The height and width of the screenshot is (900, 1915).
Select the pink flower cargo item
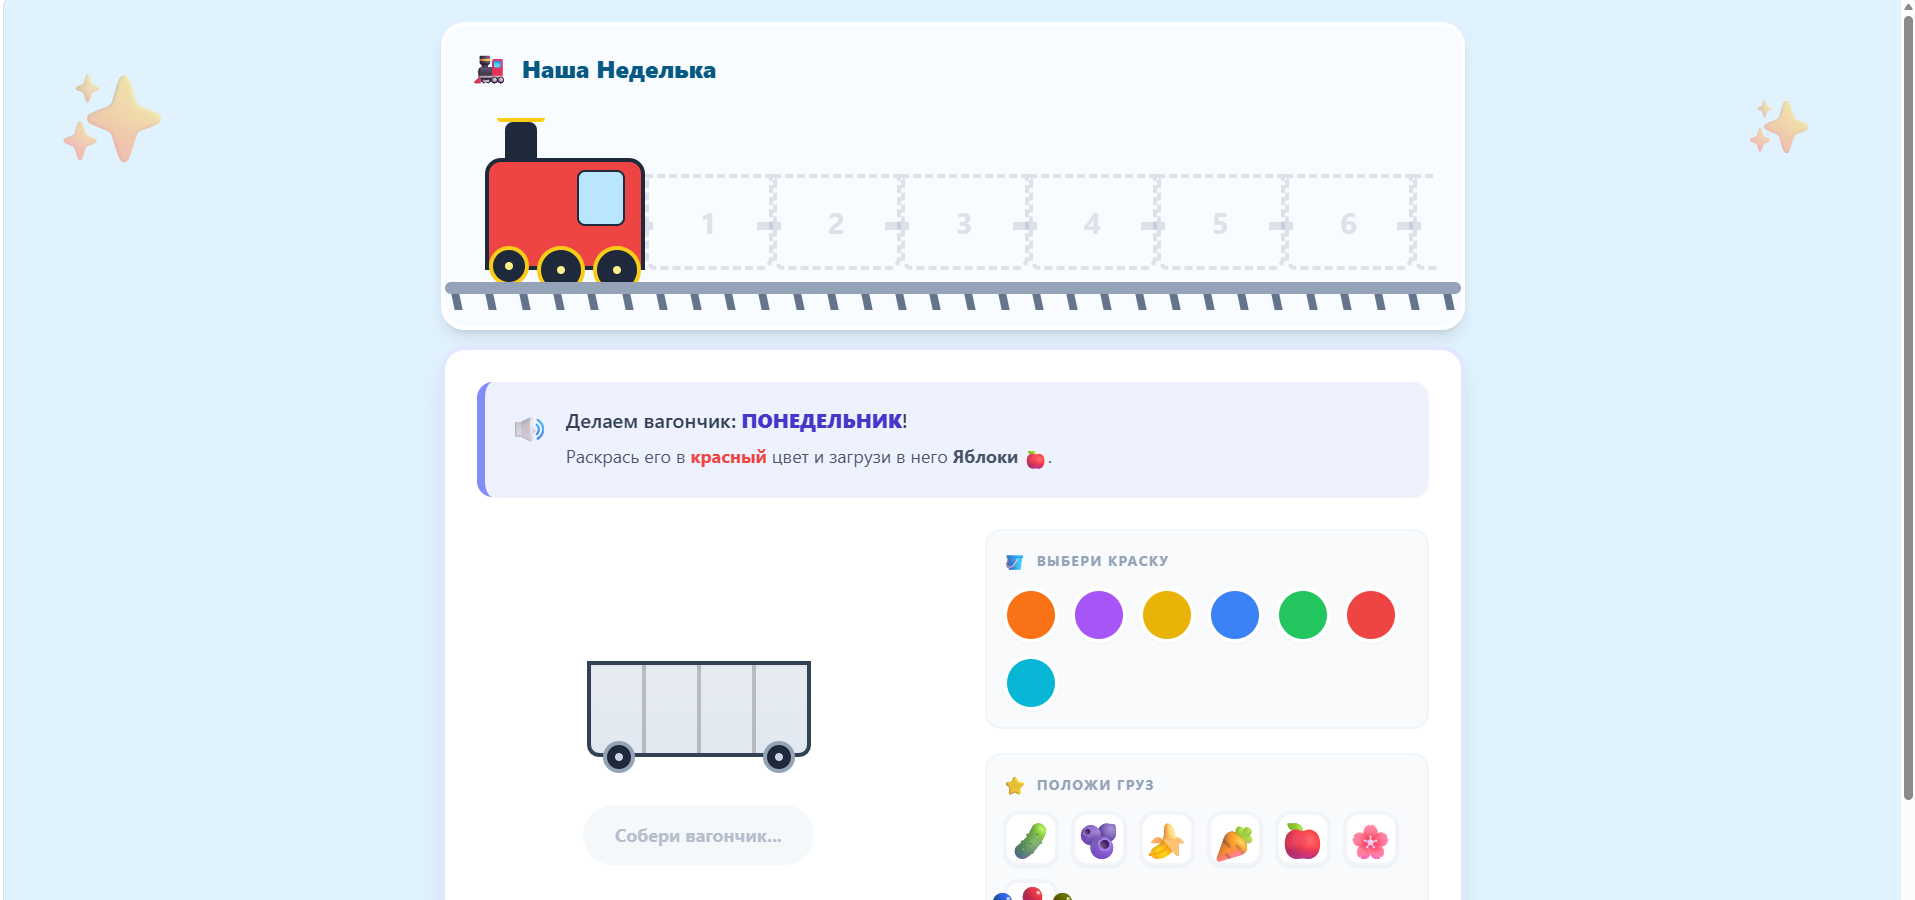[x=1370, y=841]
